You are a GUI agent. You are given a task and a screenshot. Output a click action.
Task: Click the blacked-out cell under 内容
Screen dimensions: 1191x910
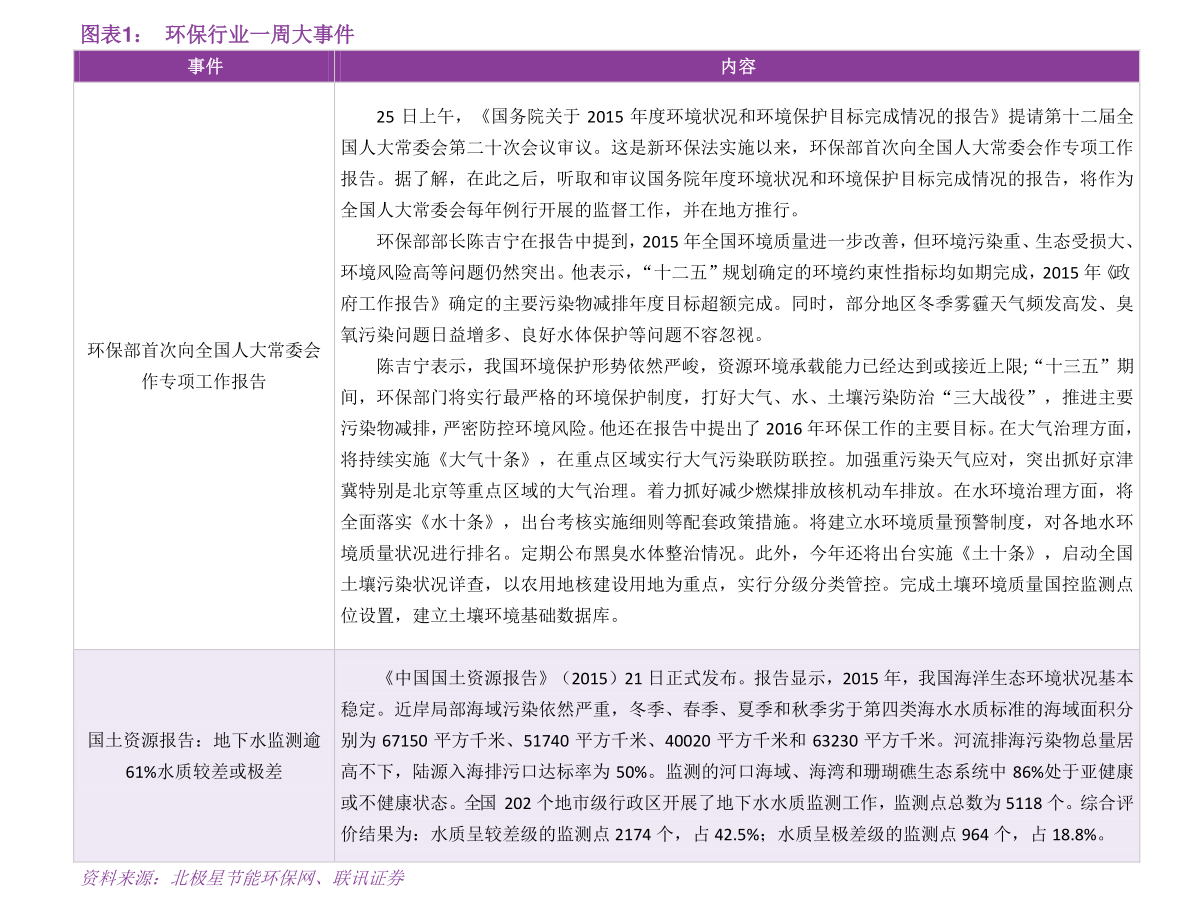pos(737,365)
